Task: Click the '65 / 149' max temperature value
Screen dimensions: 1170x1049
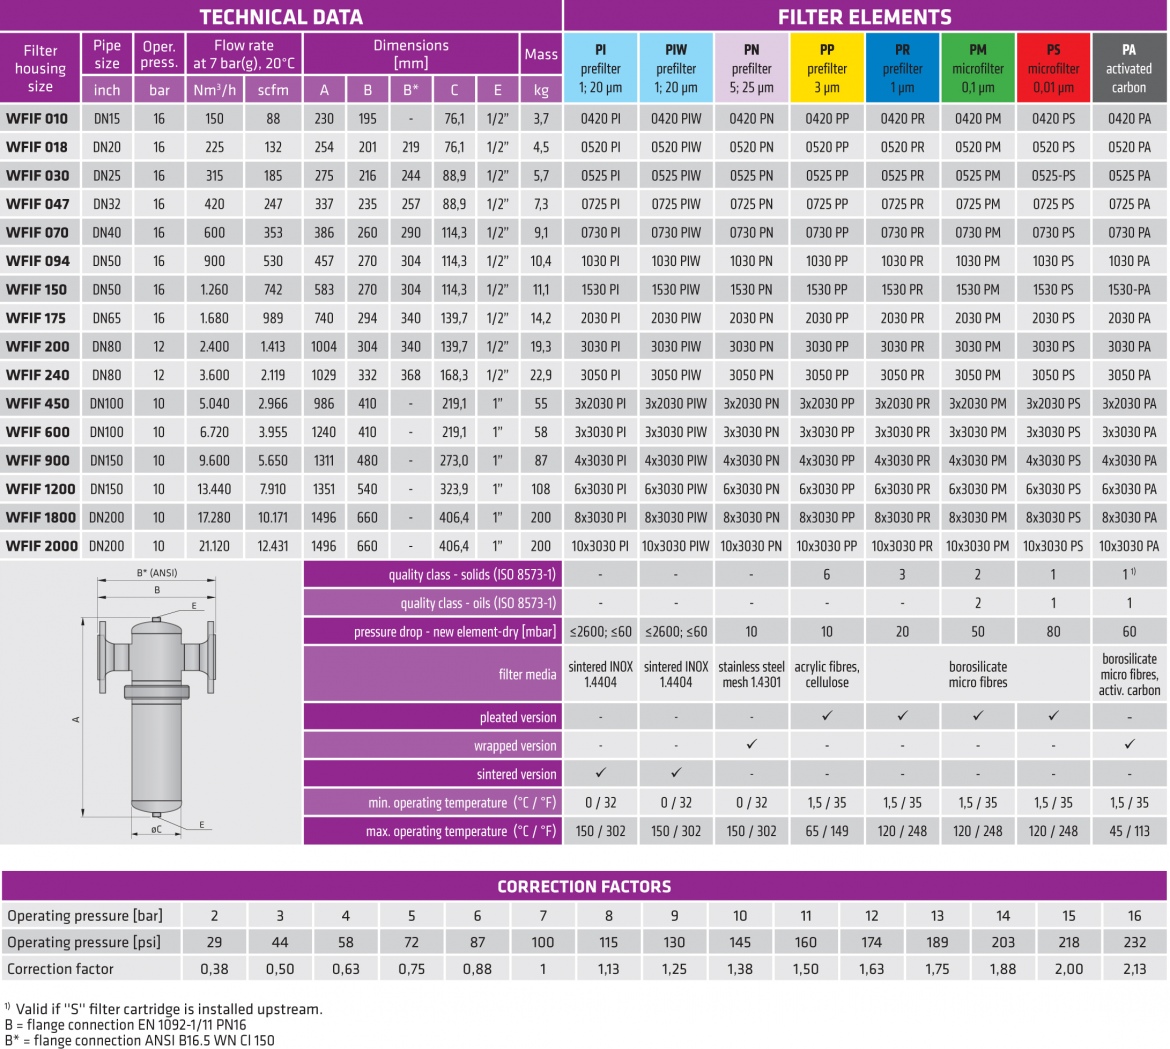Action: [x=827, y=831]
